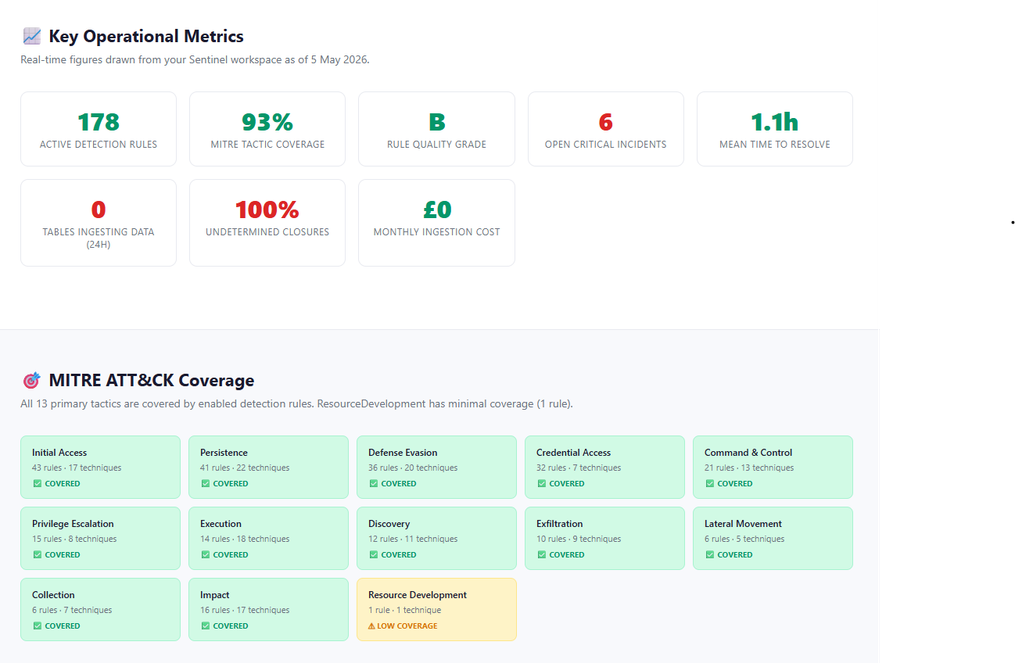Select the Mean Time to Resolve card
The width and height of the screenshot is (1015, 663).
[x=775, y=129]
